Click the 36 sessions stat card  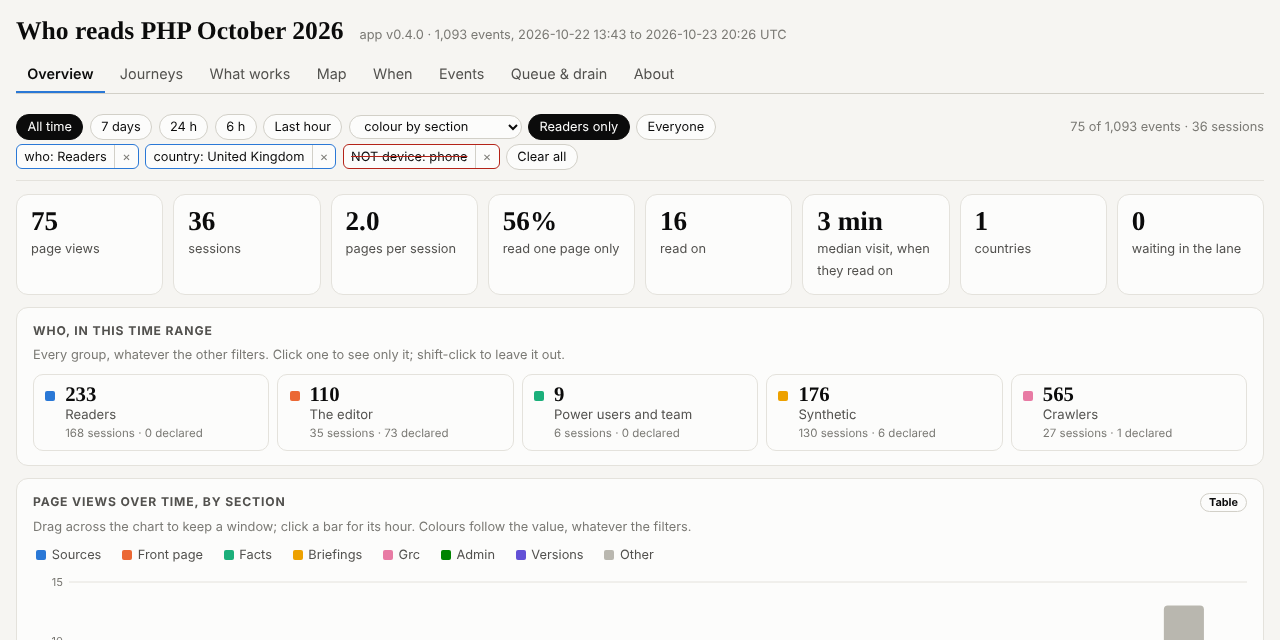tap(247, 244)
